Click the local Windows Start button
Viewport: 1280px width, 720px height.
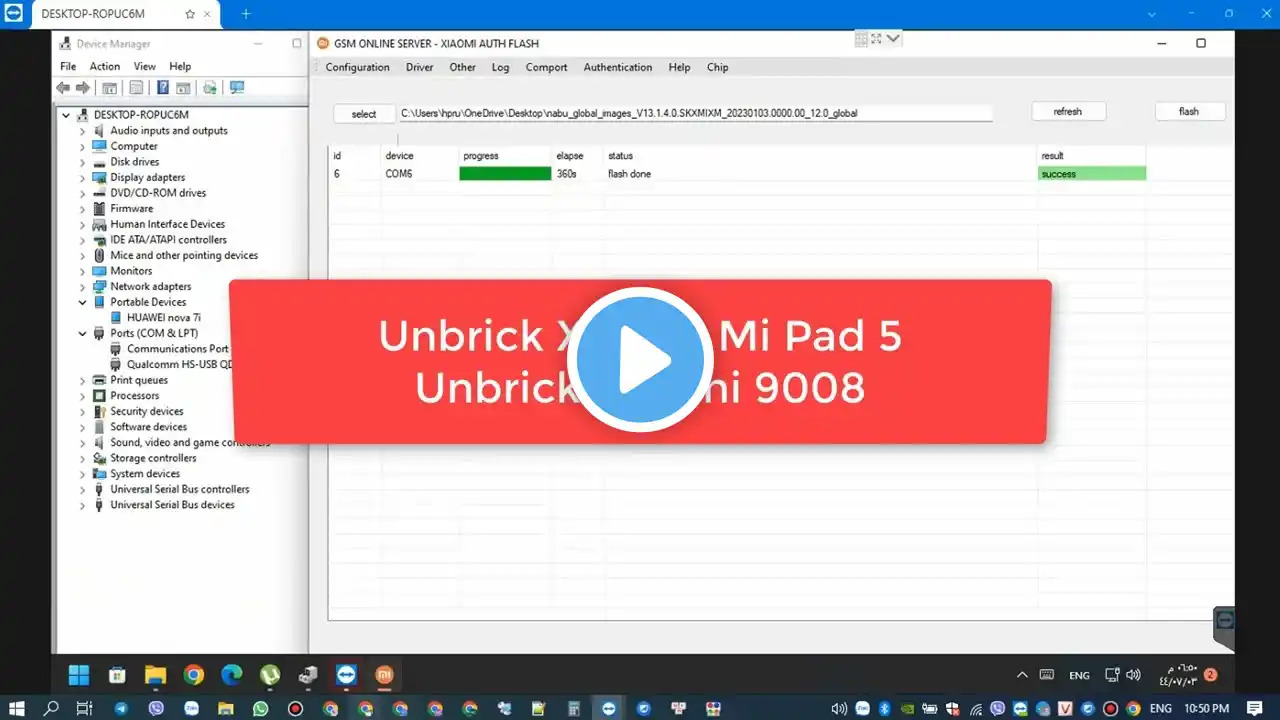pos(16,708)
